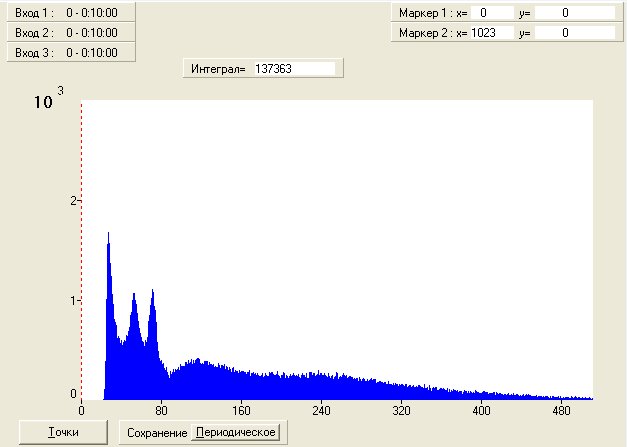Image resolution: width=627 pixels, height=447 pixels.
Task: Click Маркер 2 y value field
Action: coord(575,33)
